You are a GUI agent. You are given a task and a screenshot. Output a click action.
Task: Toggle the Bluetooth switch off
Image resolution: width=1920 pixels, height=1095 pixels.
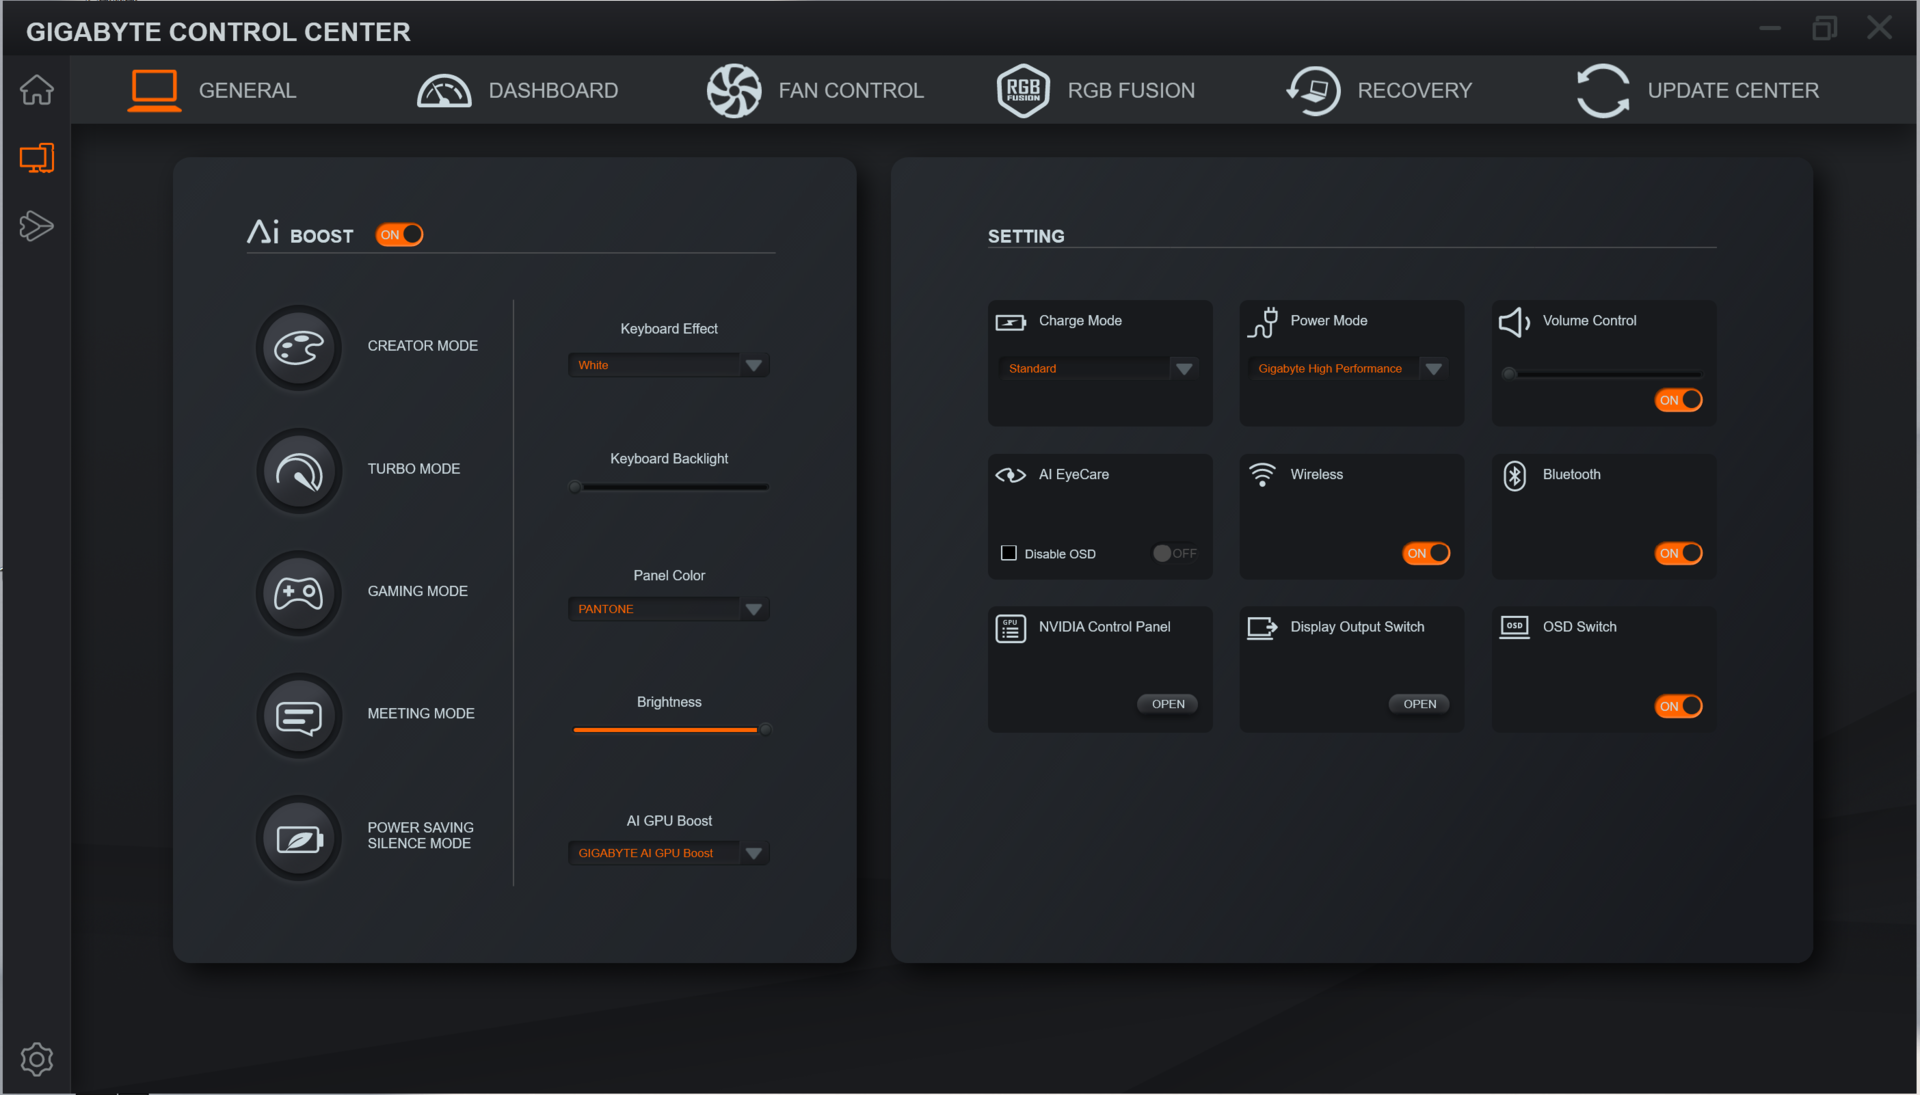[1678, 553]
